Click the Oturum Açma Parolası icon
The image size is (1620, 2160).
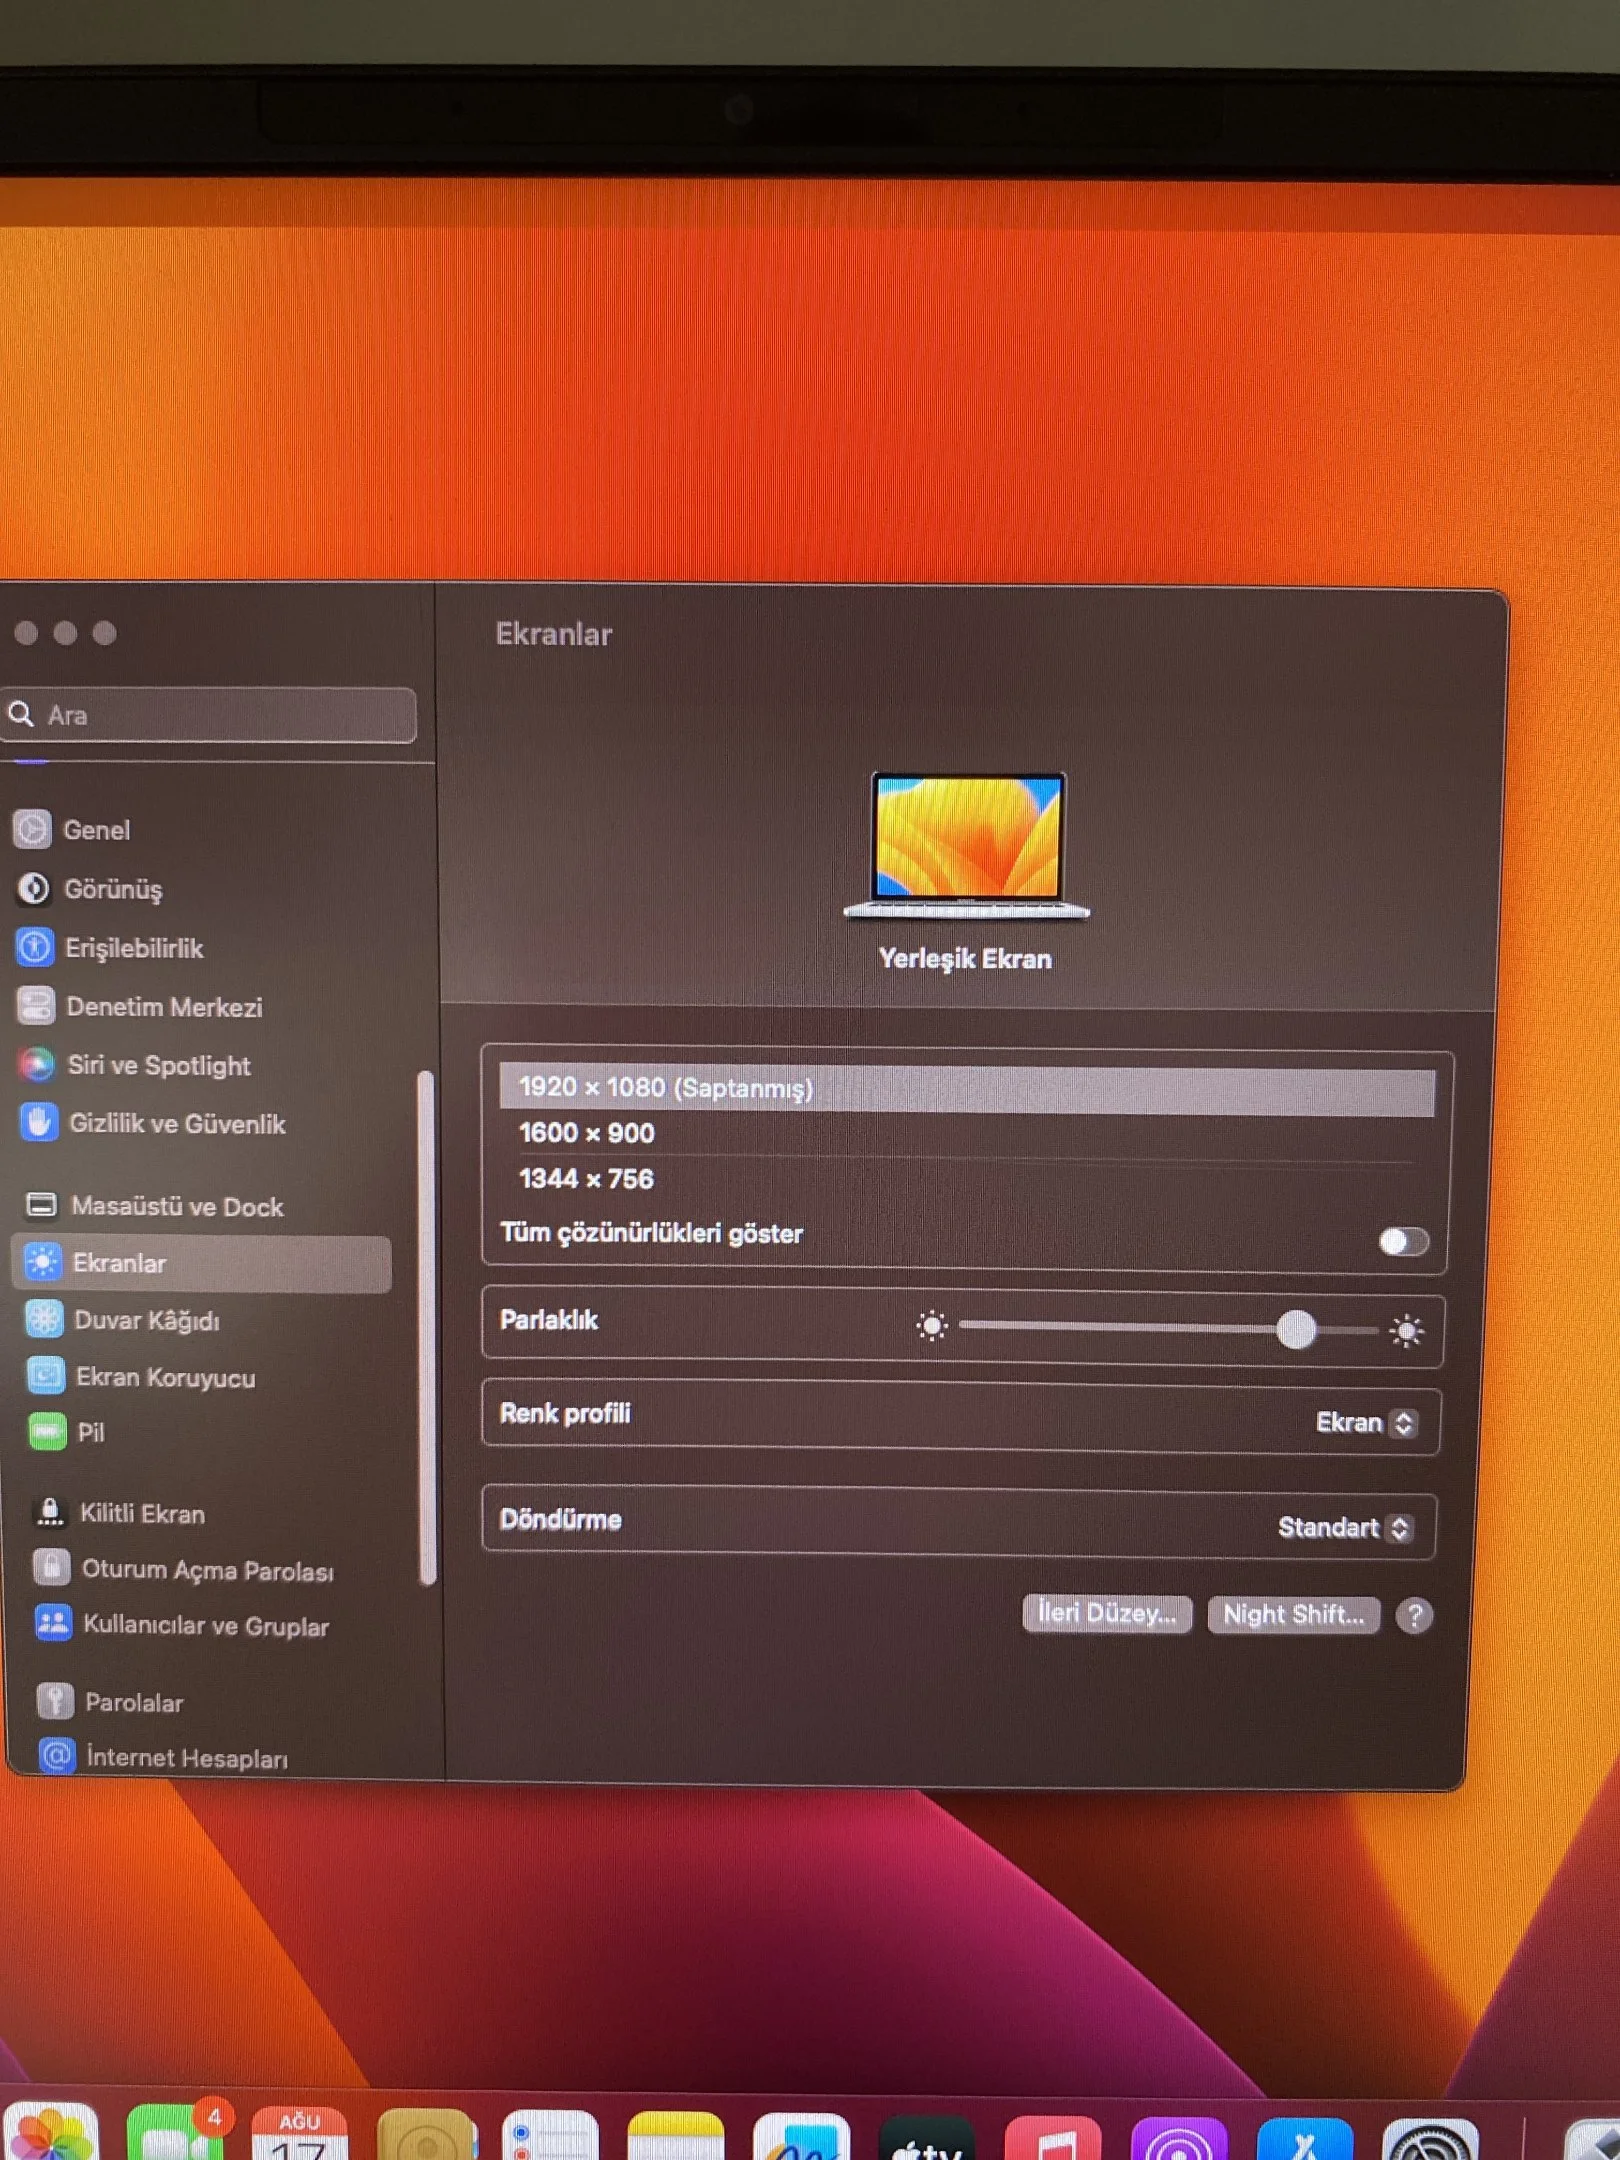pos(51,1568)
